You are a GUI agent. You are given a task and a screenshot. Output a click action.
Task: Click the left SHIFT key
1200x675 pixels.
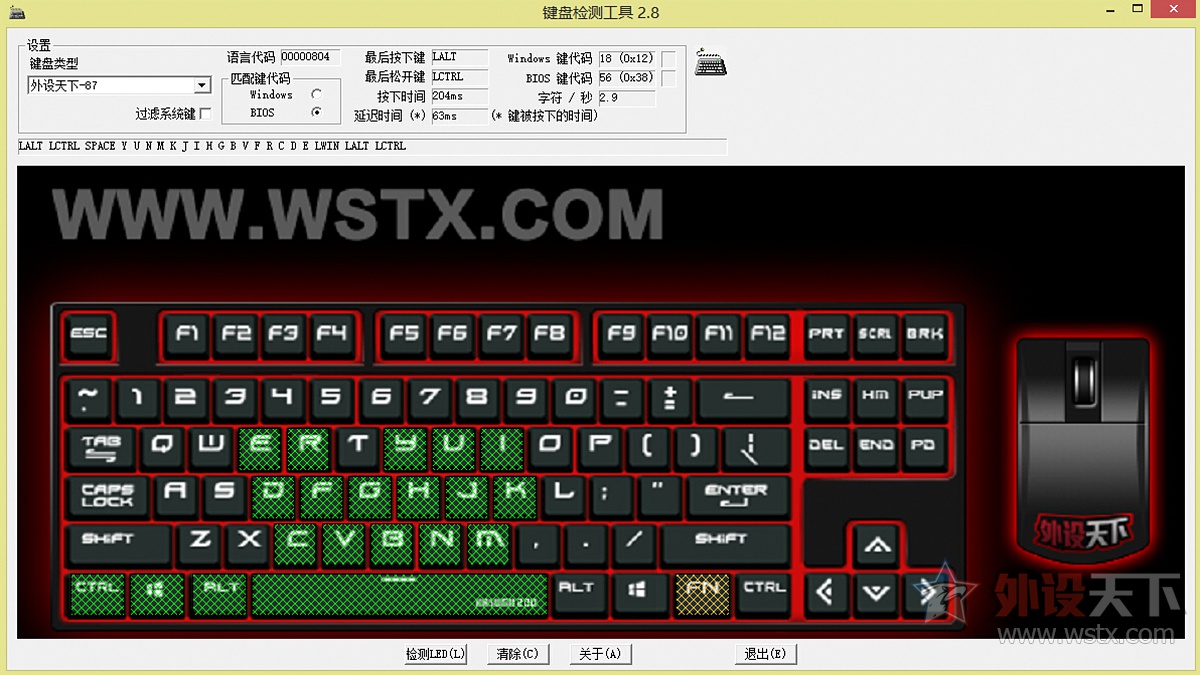[x=120, y=545]
